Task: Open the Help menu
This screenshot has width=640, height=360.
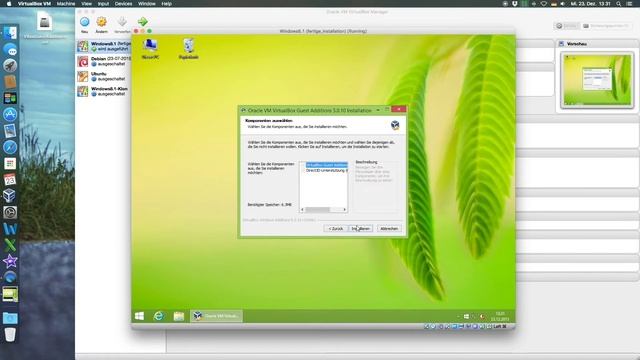Action: click(166, 4)
